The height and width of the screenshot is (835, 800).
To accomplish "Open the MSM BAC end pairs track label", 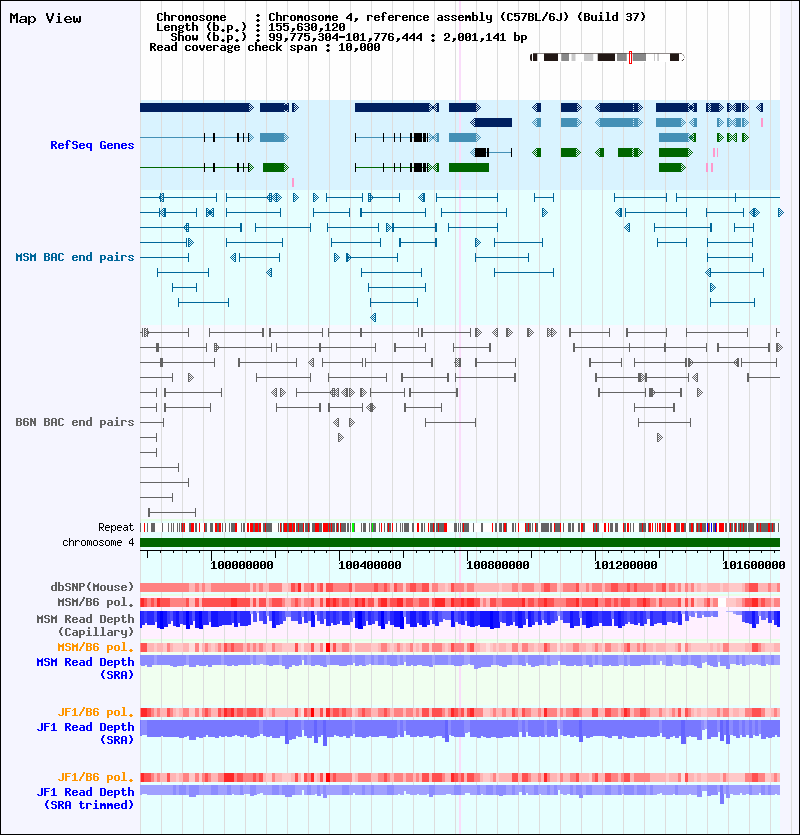I will (75, 257).
